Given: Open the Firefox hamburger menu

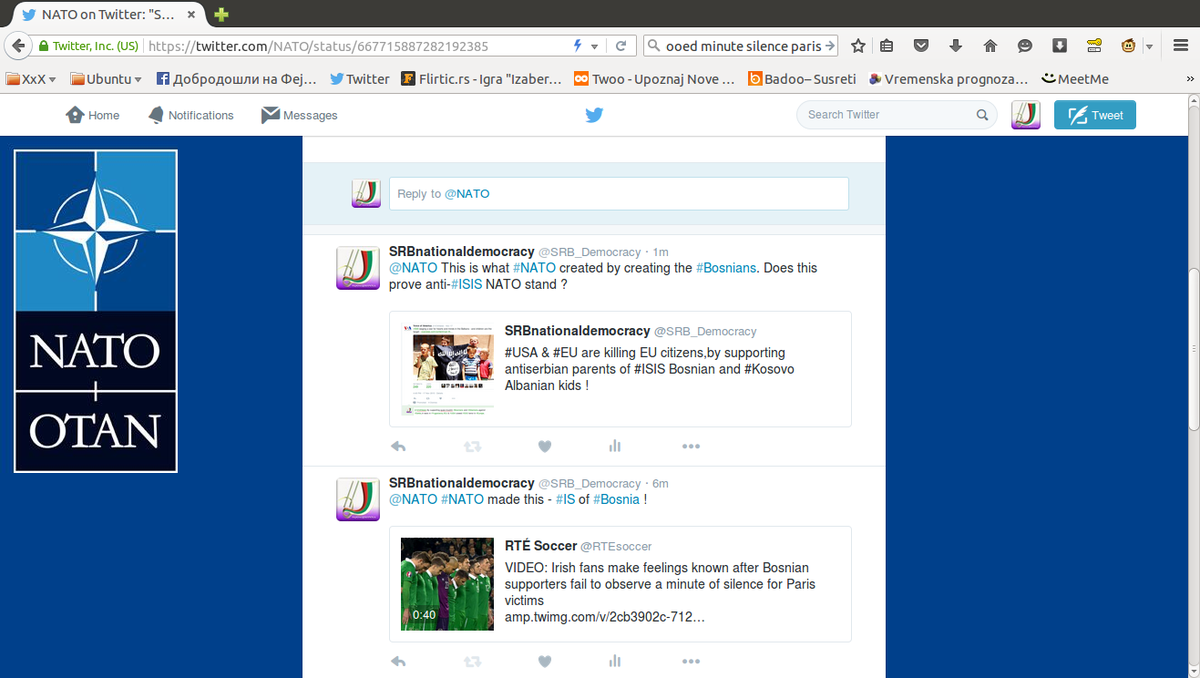Looking at the screenshot, I should 1181,46.
